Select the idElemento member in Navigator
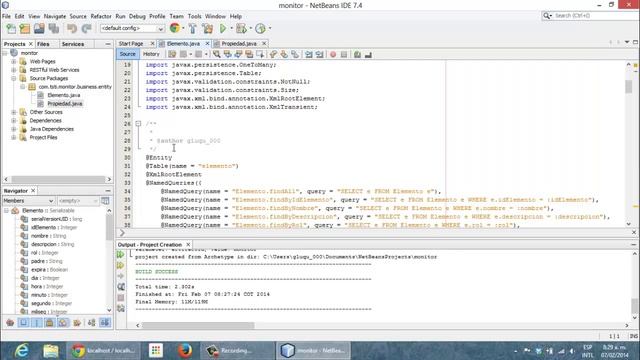The image size is (640, 360). click(x=53, y=227)
